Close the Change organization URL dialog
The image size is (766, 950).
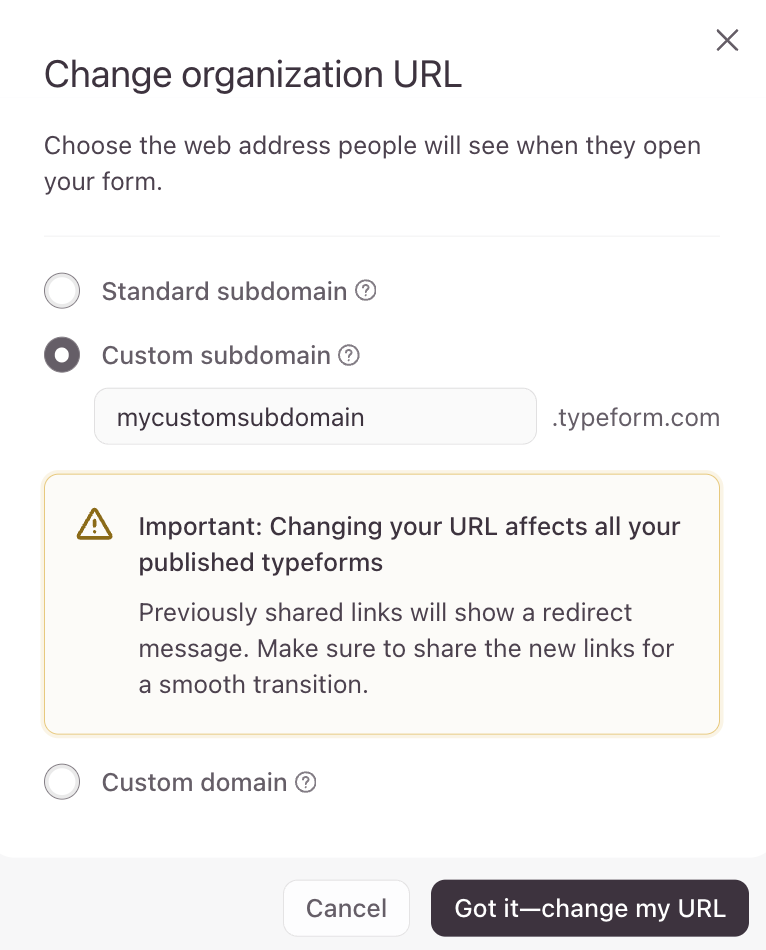727,40
